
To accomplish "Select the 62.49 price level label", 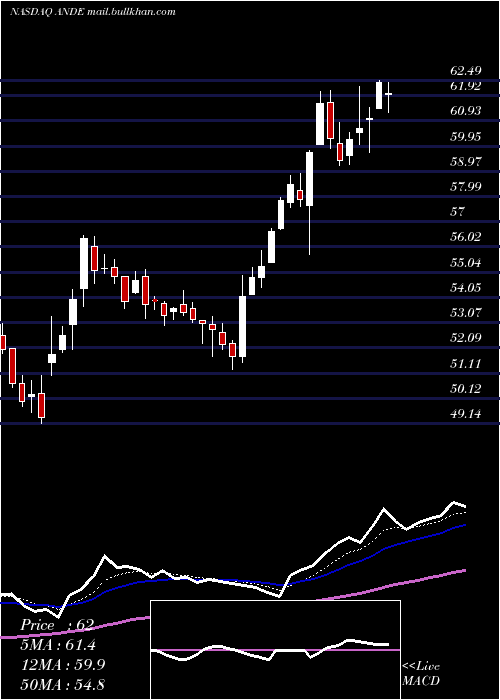I will tap(466, 71).
